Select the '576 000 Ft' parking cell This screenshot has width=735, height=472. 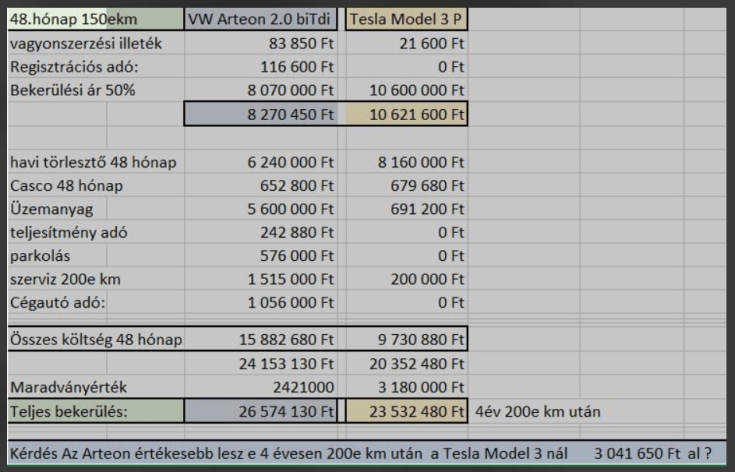coord(261,256)
